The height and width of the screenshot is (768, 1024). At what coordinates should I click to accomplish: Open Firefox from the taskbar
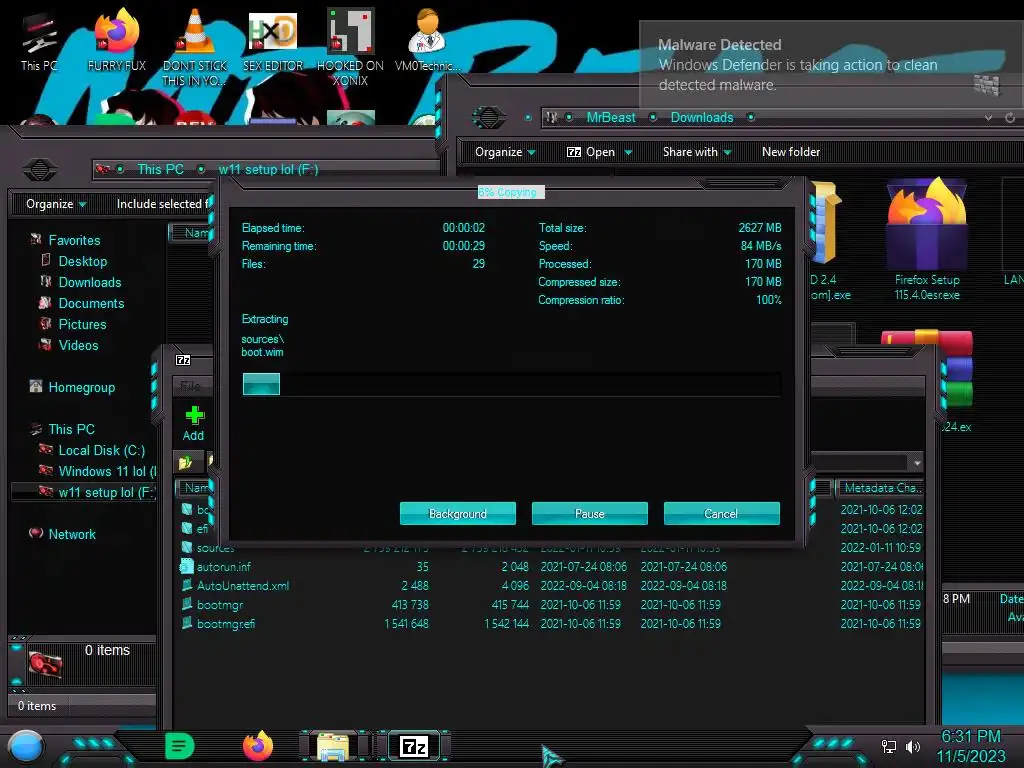(258, 746)
